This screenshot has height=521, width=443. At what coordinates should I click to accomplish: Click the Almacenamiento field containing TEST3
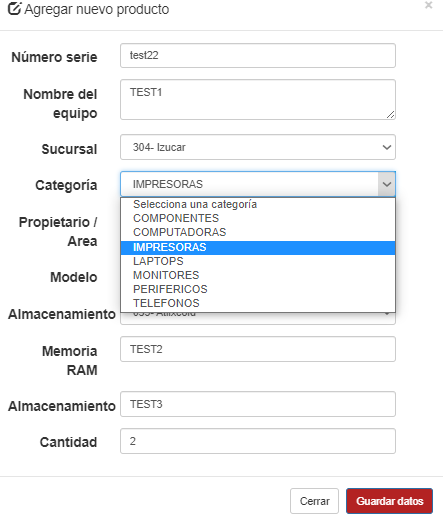[x=258, y=404]
